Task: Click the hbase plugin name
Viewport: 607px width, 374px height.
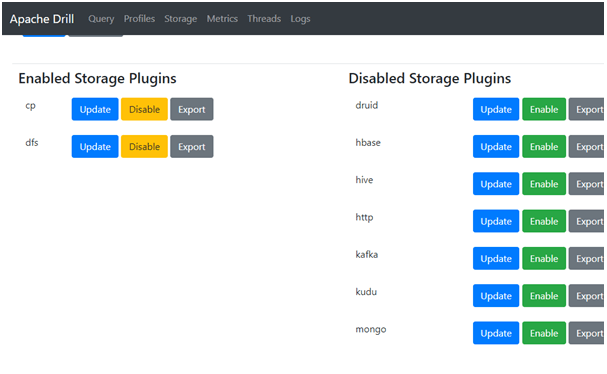Action: coord(368,142)
